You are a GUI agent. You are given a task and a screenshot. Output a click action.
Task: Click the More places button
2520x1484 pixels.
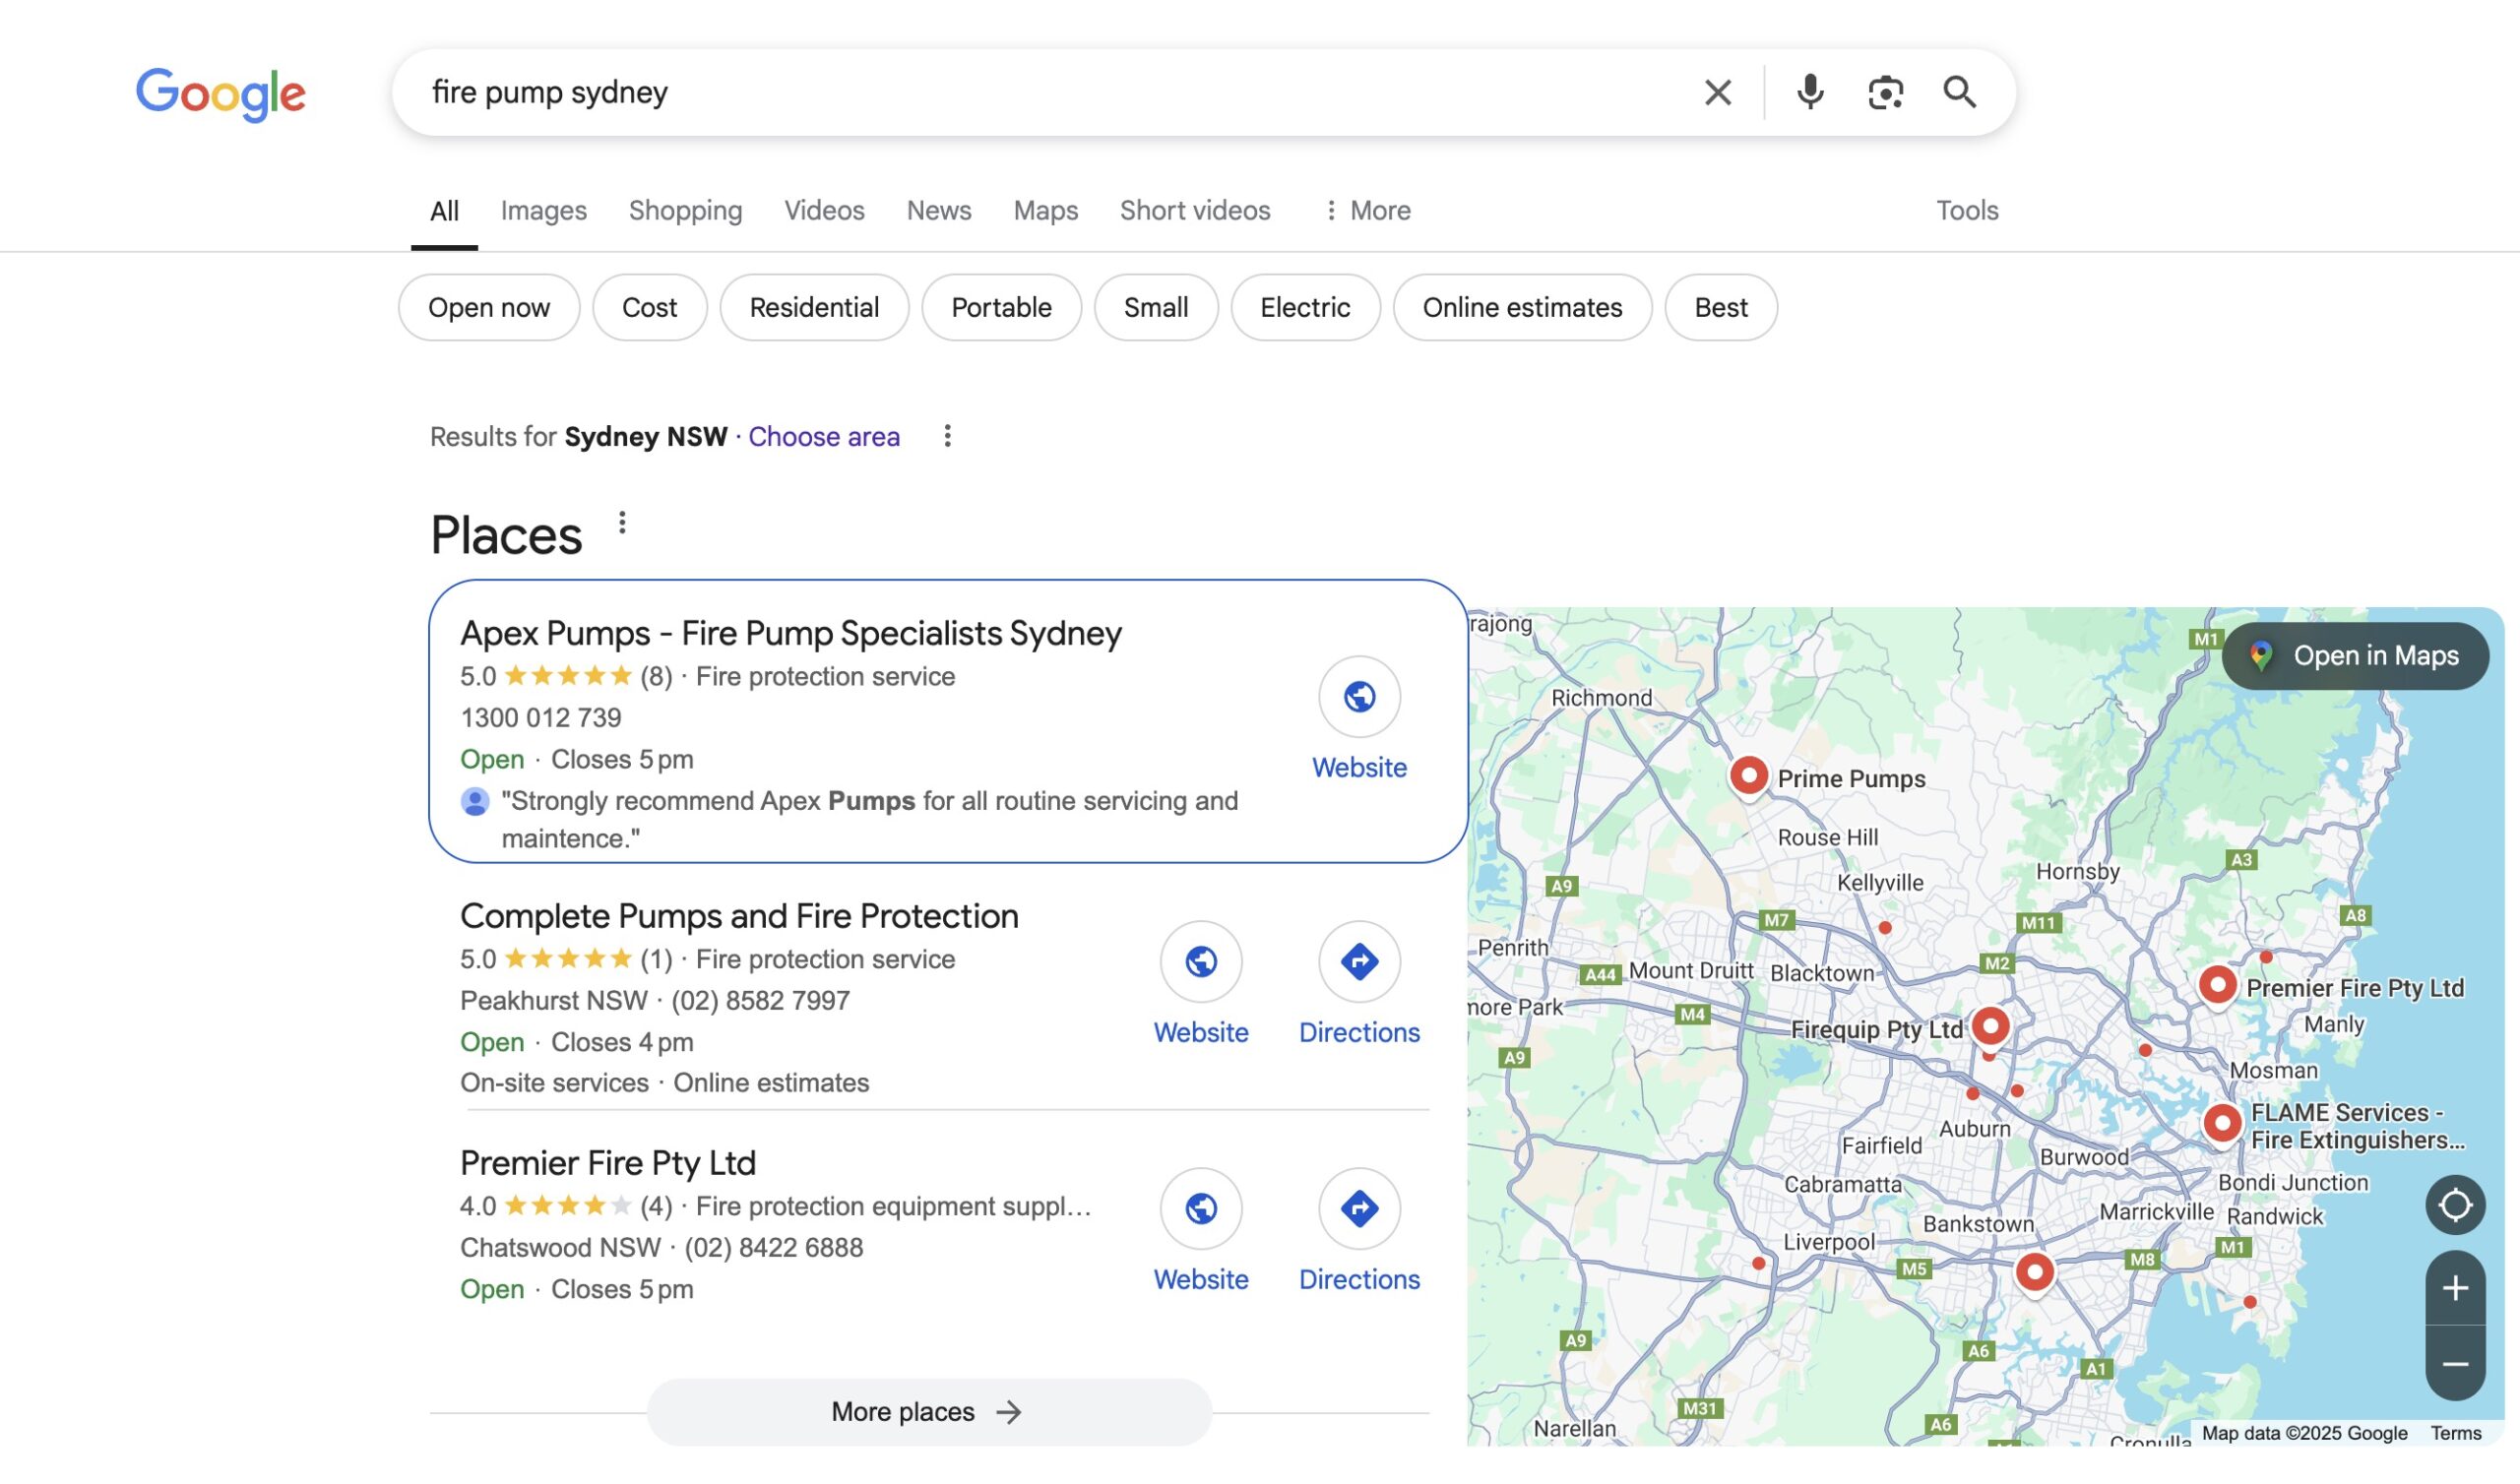click(x=929, y=1411)
